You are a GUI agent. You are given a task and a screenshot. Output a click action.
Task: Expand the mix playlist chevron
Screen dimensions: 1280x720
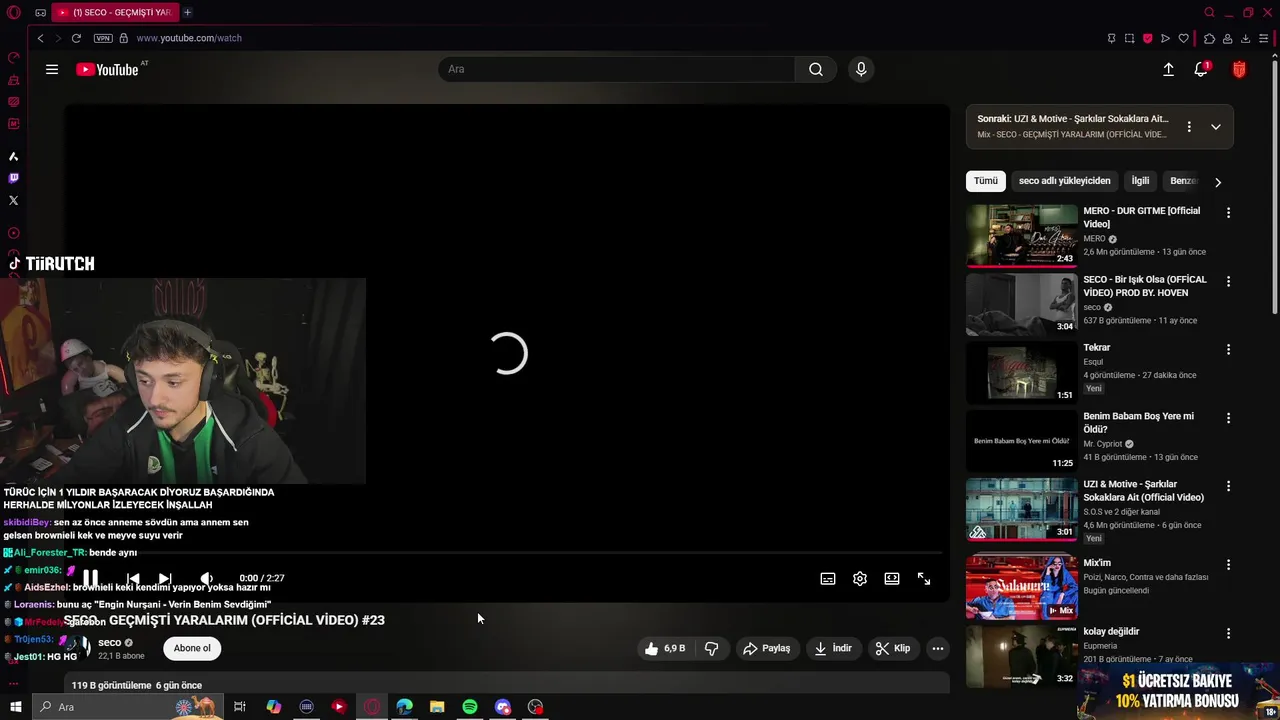click(x=1216, y=127)
